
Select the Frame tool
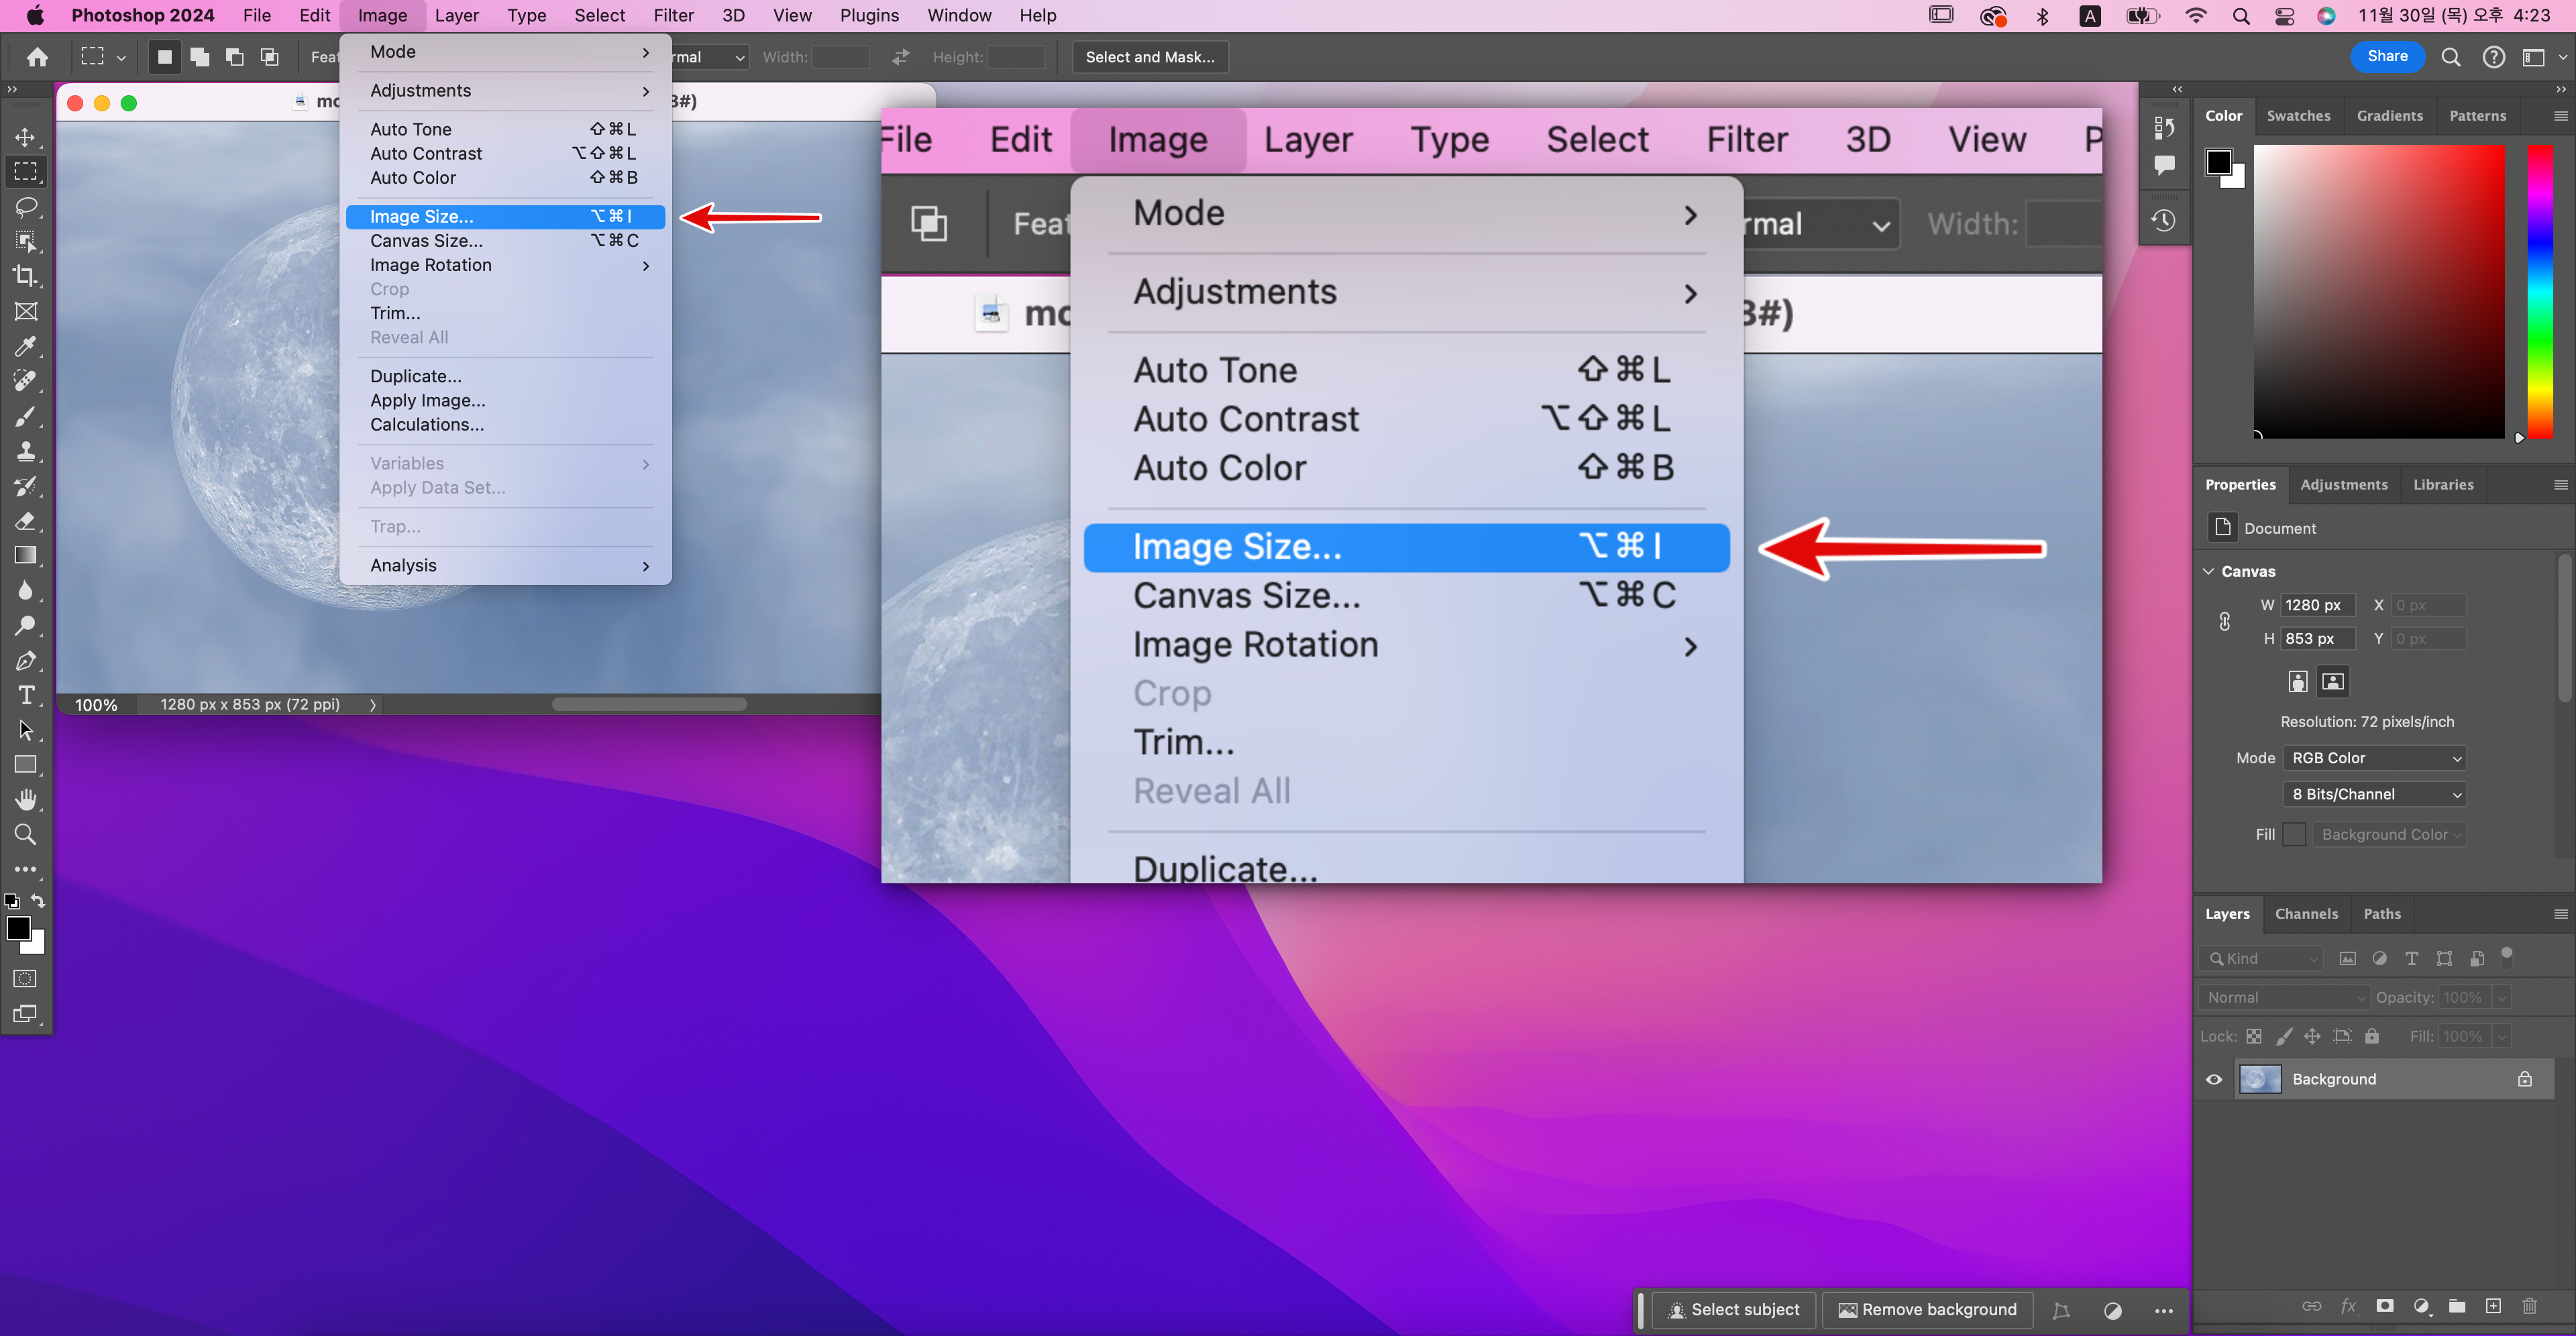point(25,312)
